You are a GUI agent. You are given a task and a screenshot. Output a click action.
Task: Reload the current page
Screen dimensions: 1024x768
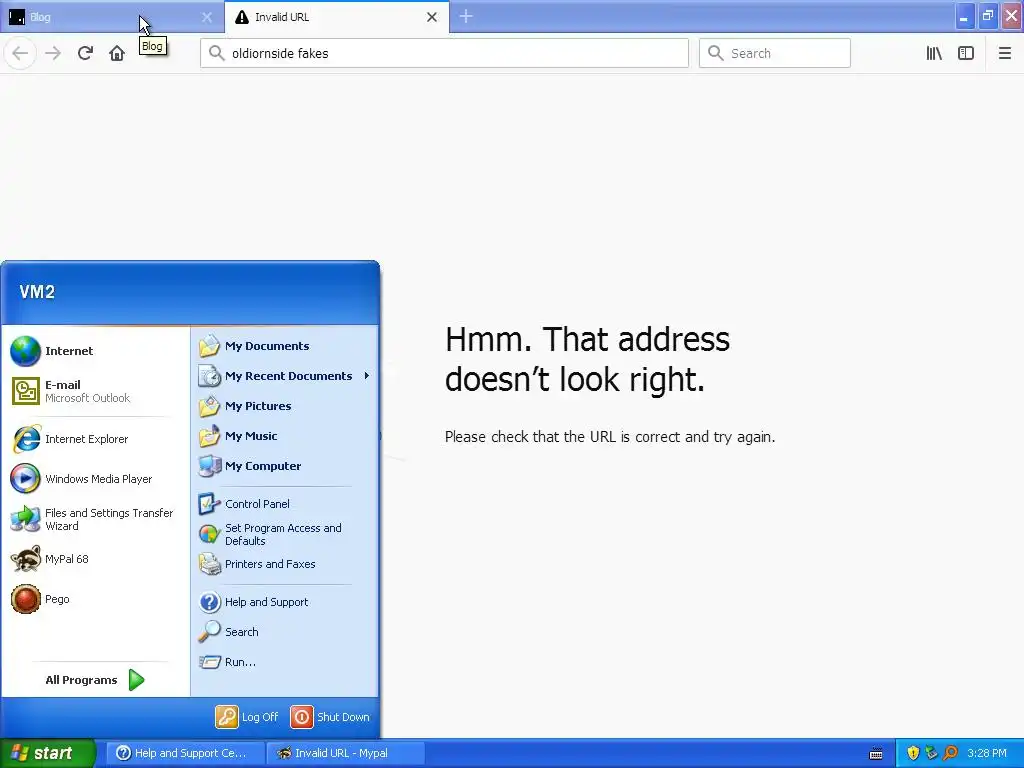pyautogui.click(x=85, y=53)
